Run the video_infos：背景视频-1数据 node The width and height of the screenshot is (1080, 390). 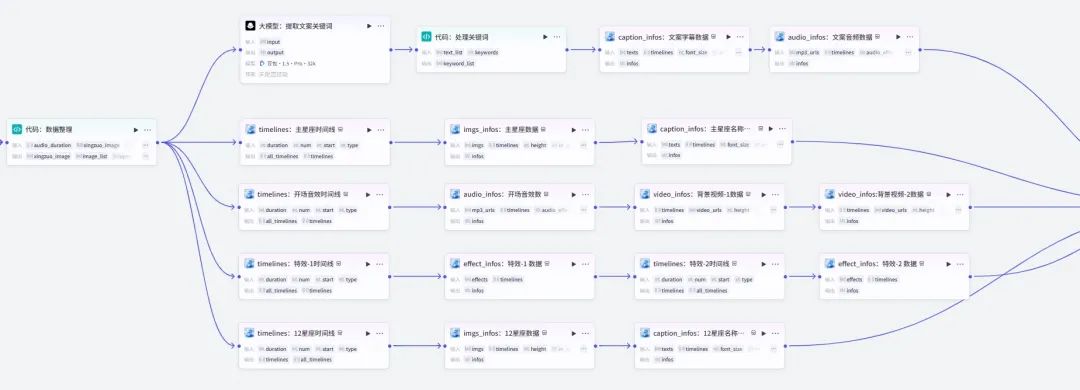click(763, 194)
